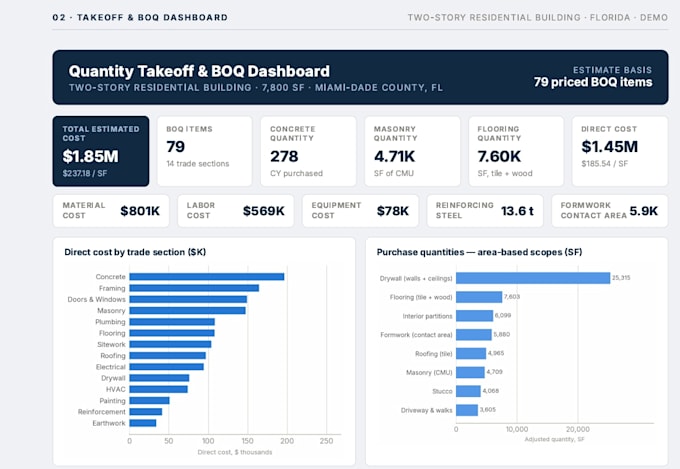Click the '5,880' formwork value label

pyautogui.click(x=502, y=335)
